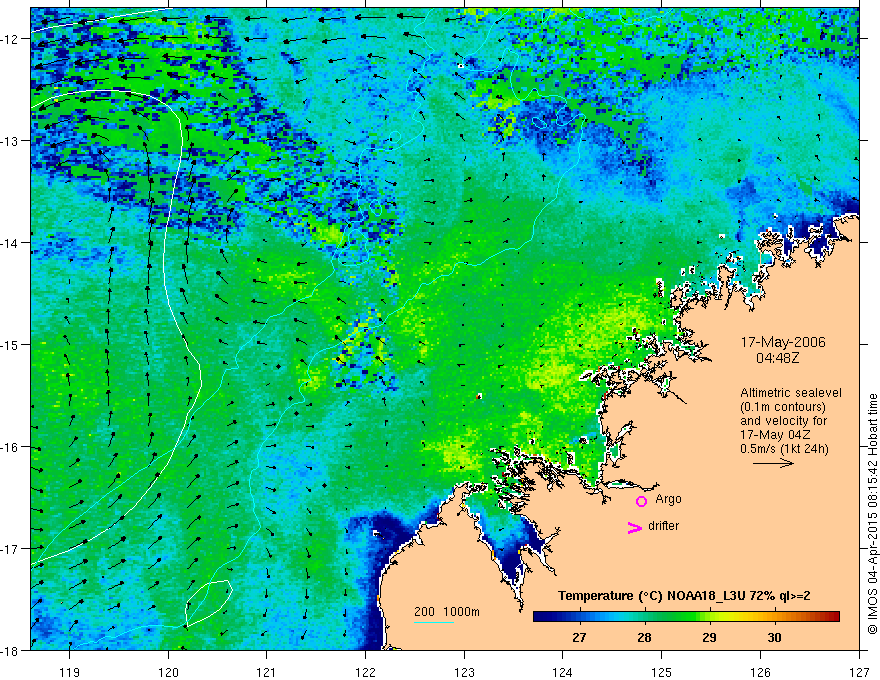Click the longitude axis label 123
Image resolution: width=880 pixels, height=680 pixels.
(x=464, y=672)
